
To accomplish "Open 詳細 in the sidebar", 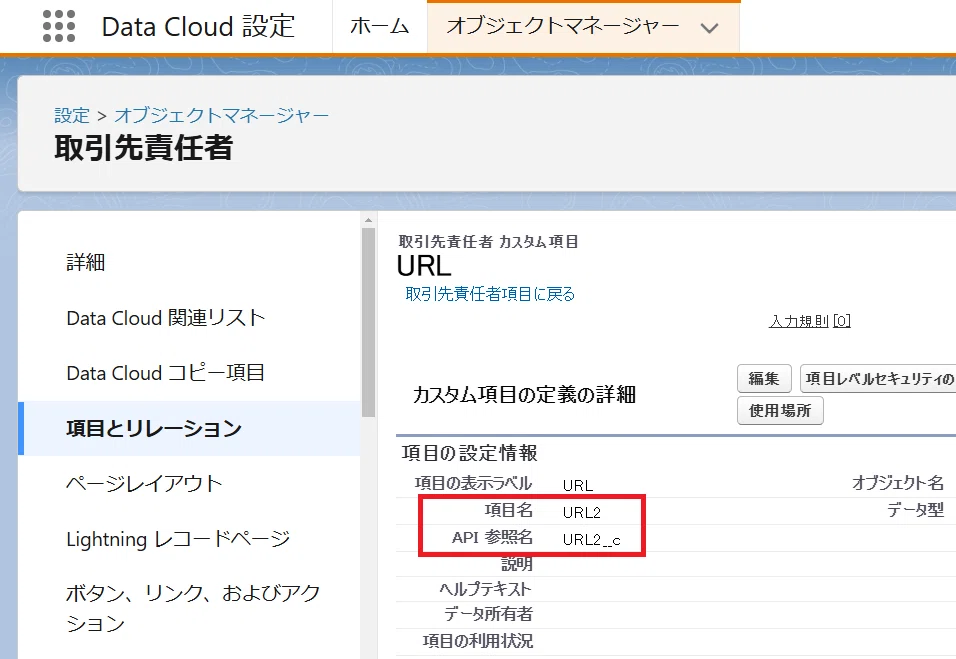I will click(86, 263).
